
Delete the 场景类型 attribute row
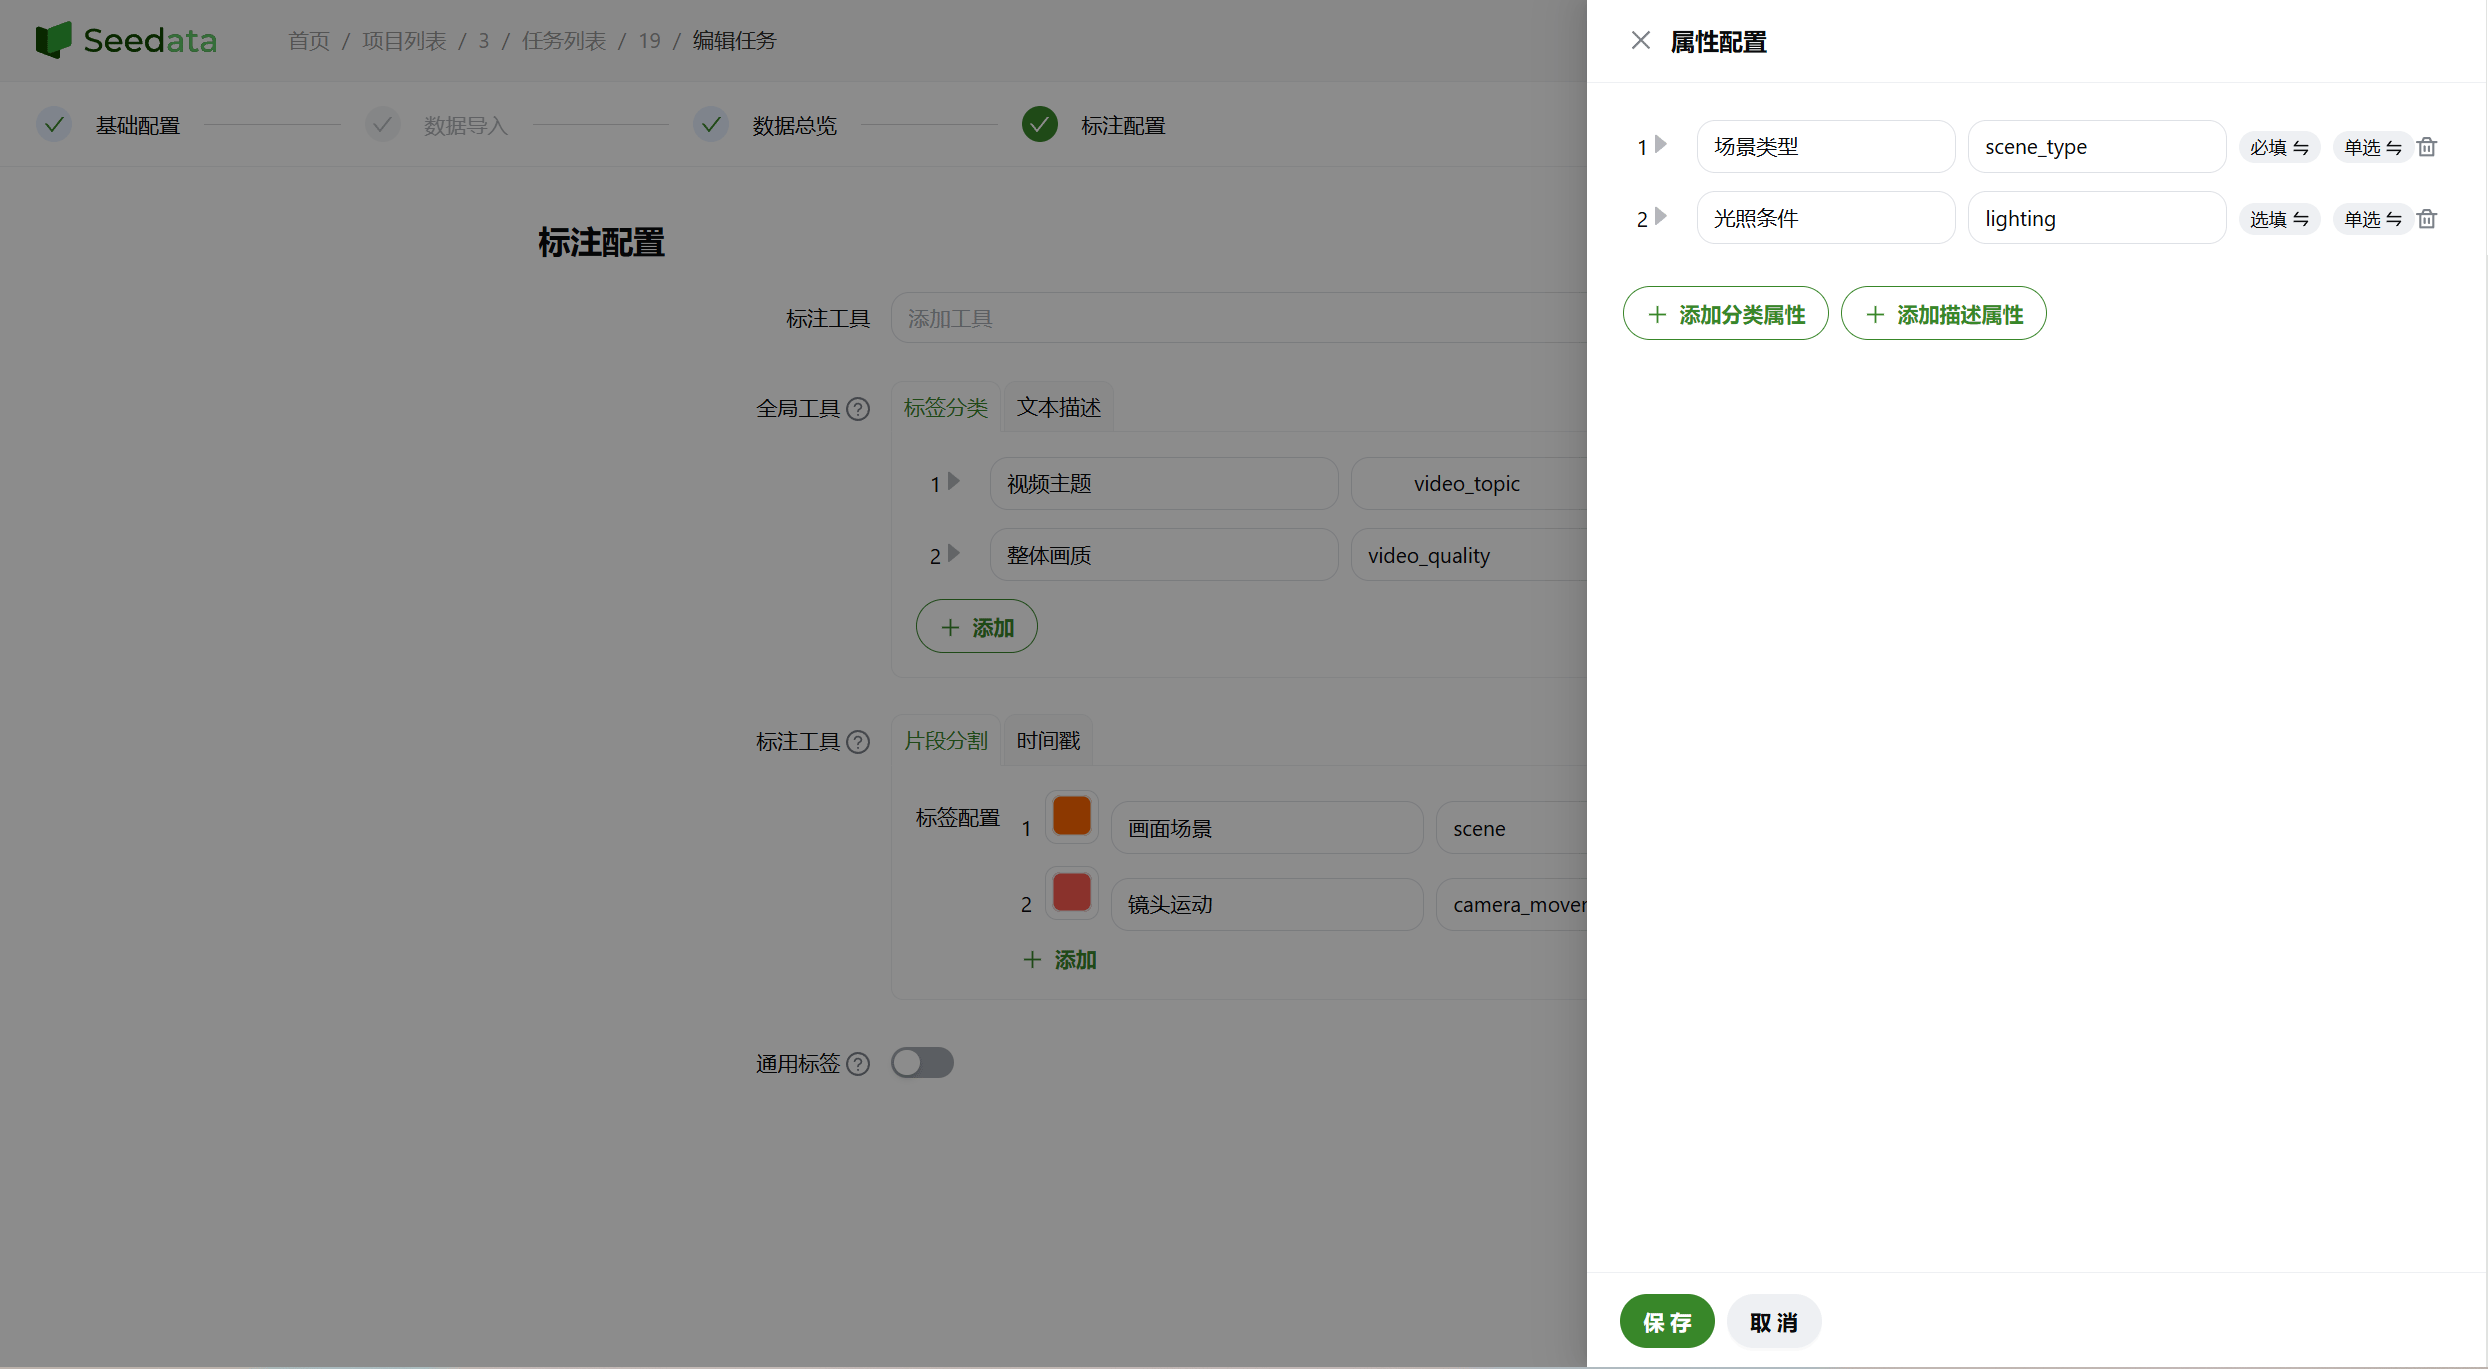pyautogui.click(x=2427, y=147)
